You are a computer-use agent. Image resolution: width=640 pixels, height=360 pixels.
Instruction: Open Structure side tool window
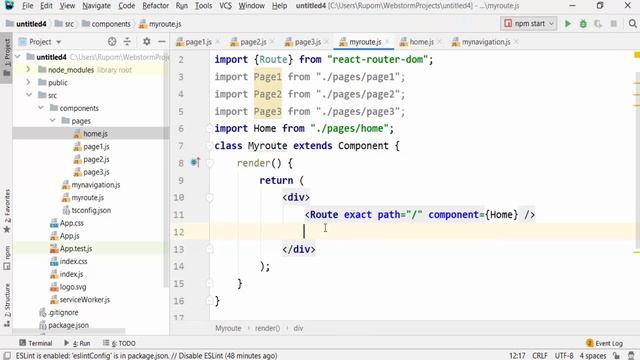(x=7, y=305)
